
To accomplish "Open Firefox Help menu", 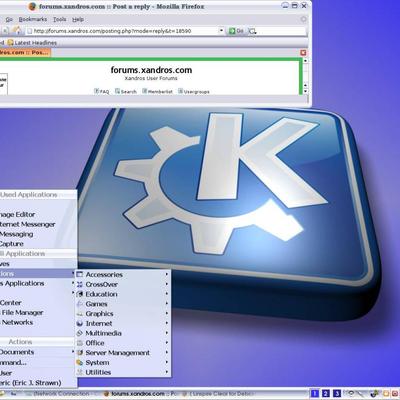I will 78,19.
